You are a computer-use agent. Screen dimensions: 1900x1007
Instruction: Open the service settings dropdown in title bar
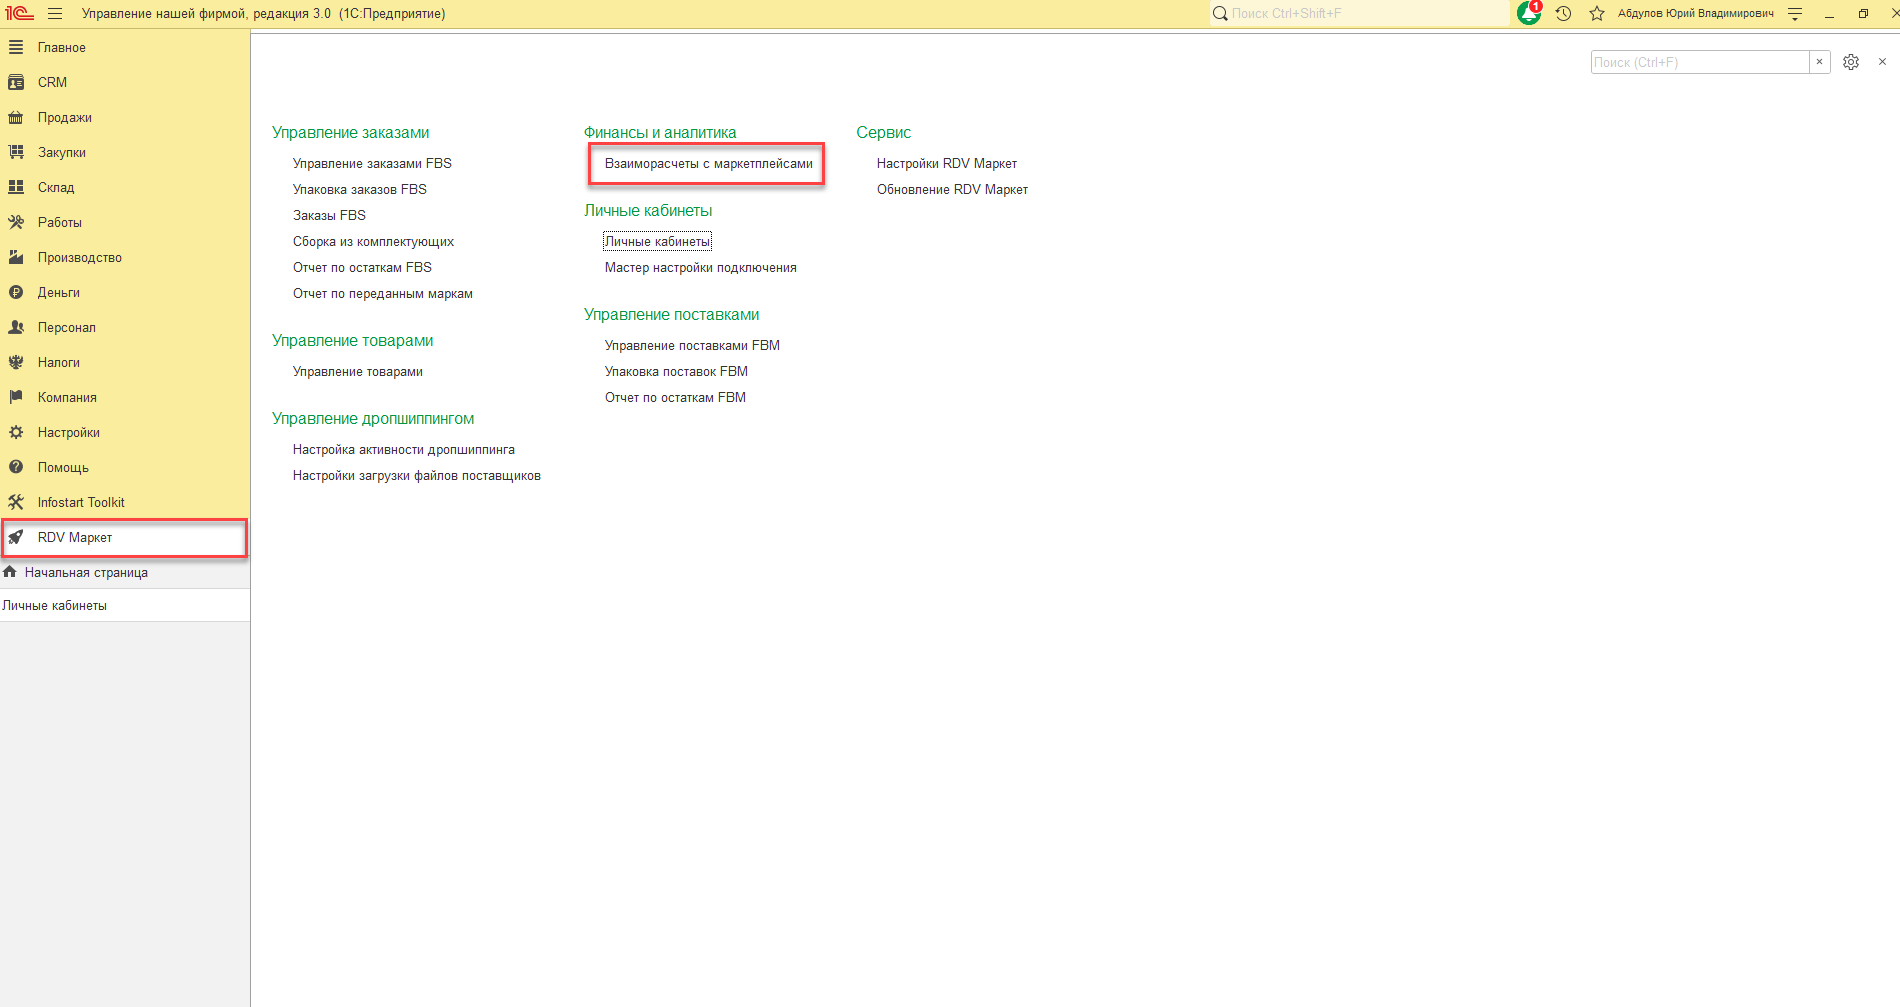(1795, 14)
